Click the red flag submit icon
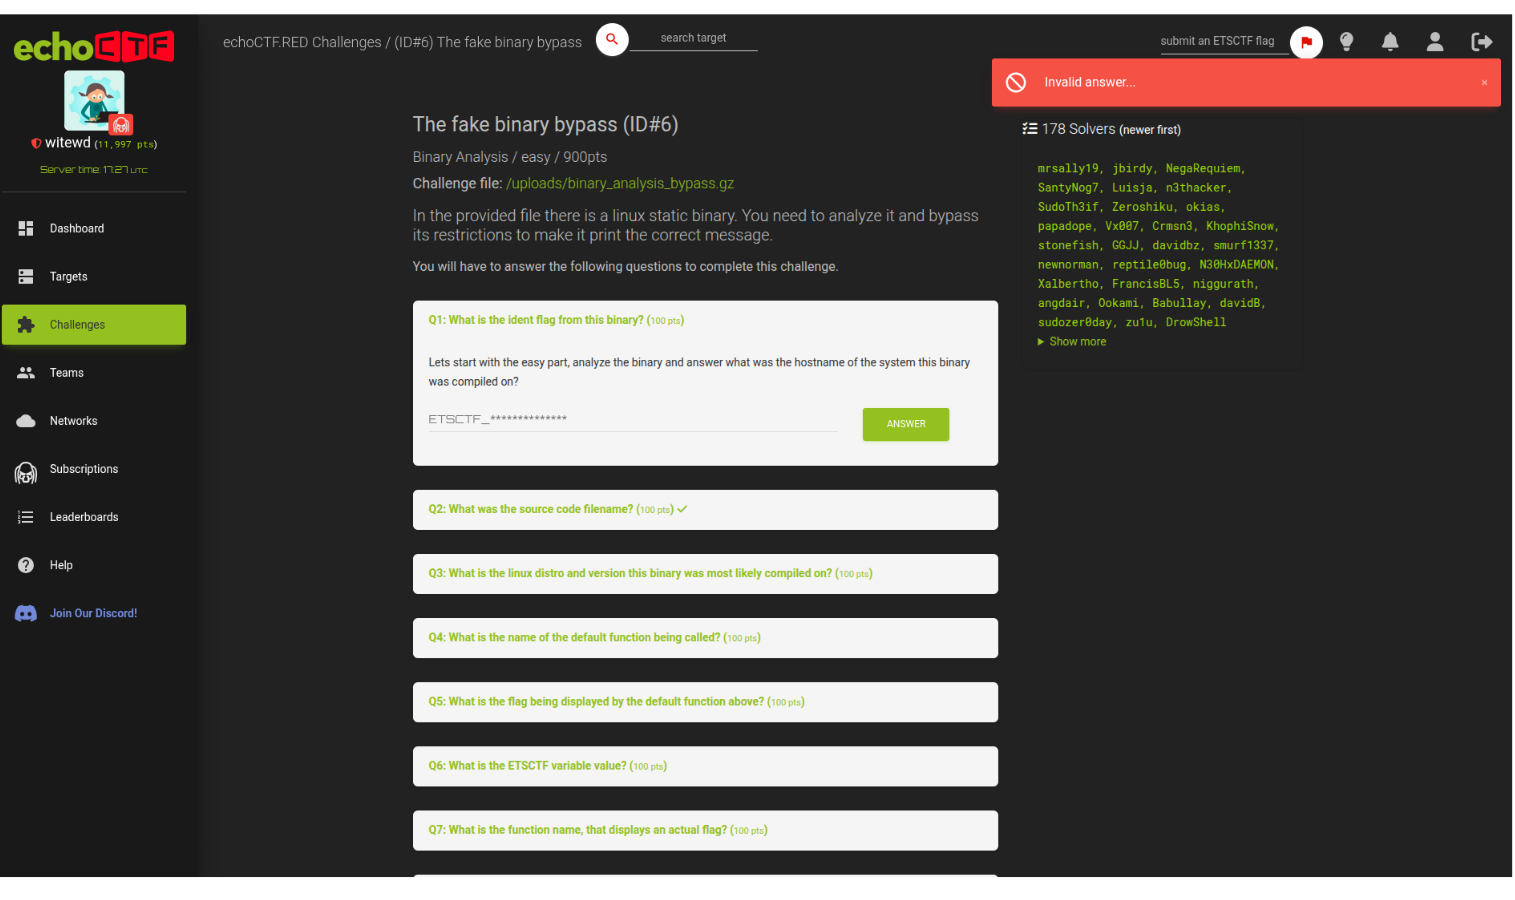Screen dimensions: 1515x900 (1306, 42)
